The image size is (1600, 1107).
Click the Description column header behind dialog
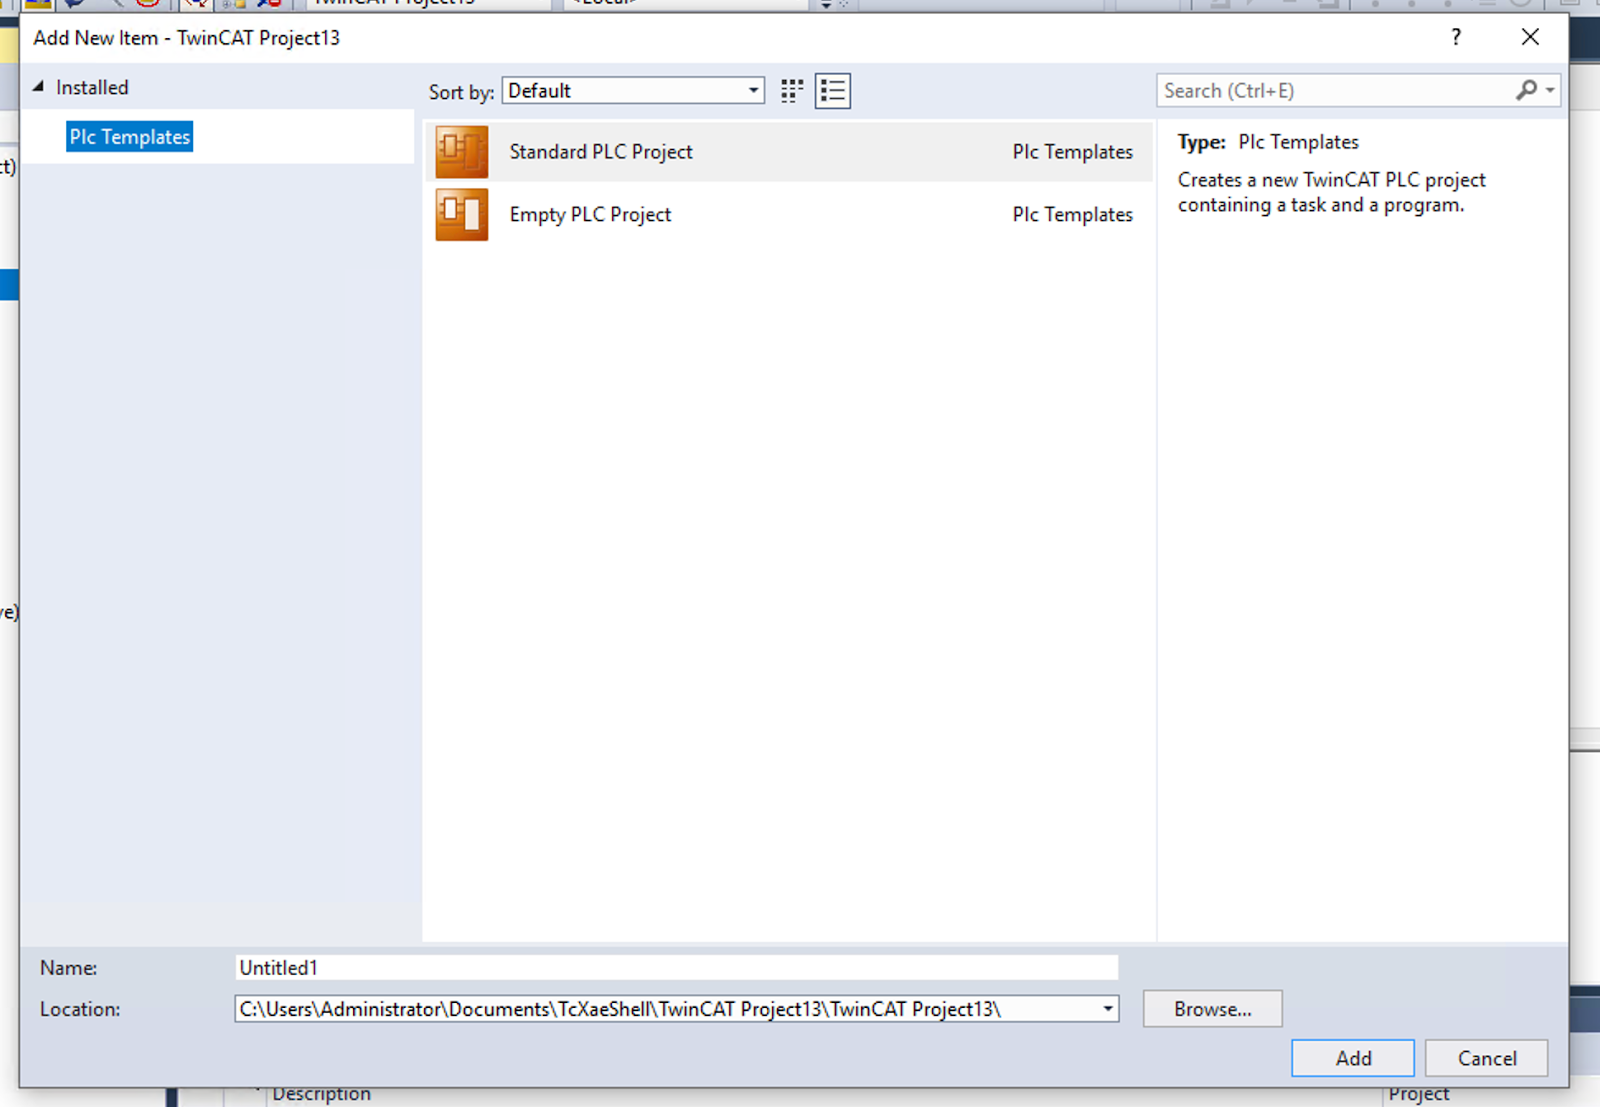click(321, 1096)
